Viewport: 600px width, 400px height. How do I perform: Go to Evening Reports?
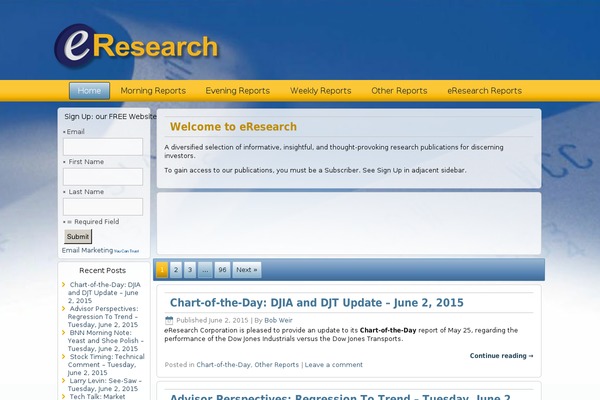click(238, 91)
